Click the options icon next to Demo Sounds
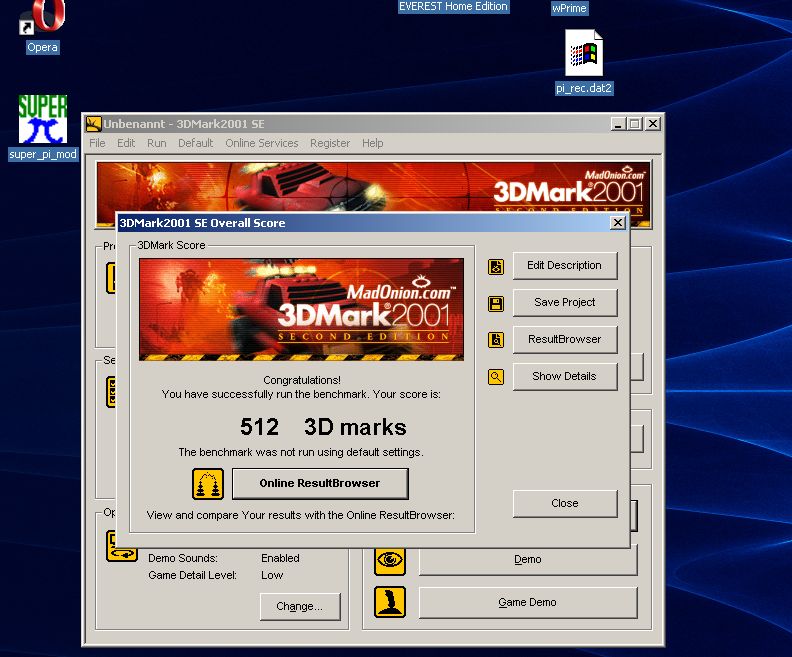Image resolution: width=792 pixels, height=657 pixels. [x=122, y=546]
